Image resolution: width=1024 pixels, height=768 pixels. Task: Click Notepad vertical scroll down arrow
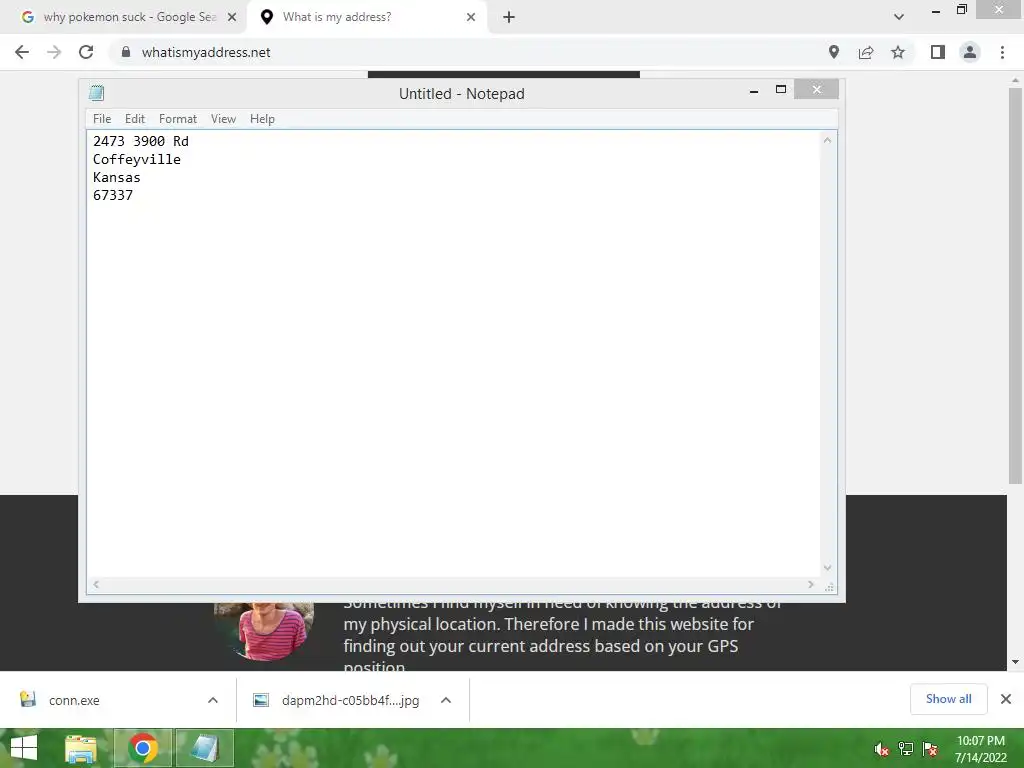(x=827, y=568)
